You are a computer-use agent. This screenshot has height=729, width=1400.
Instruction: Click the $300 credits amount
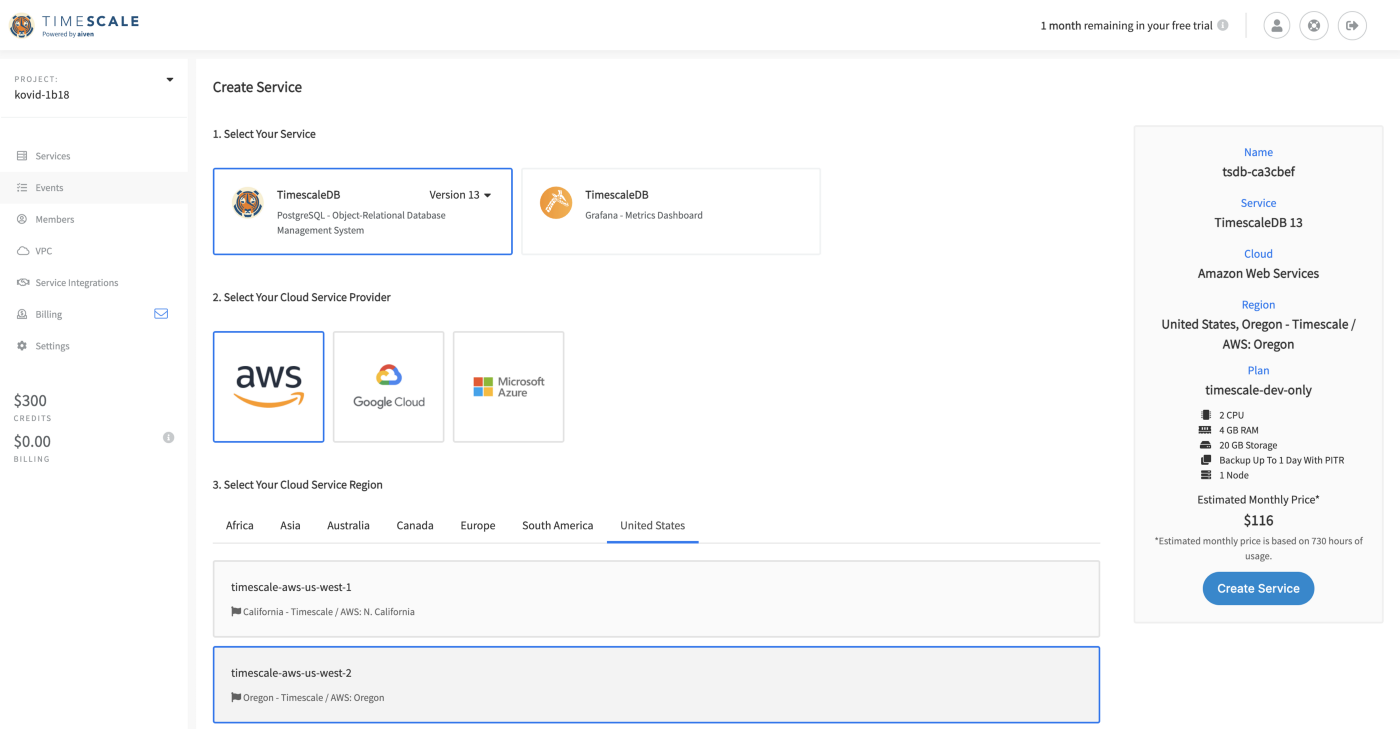point(31,401)
